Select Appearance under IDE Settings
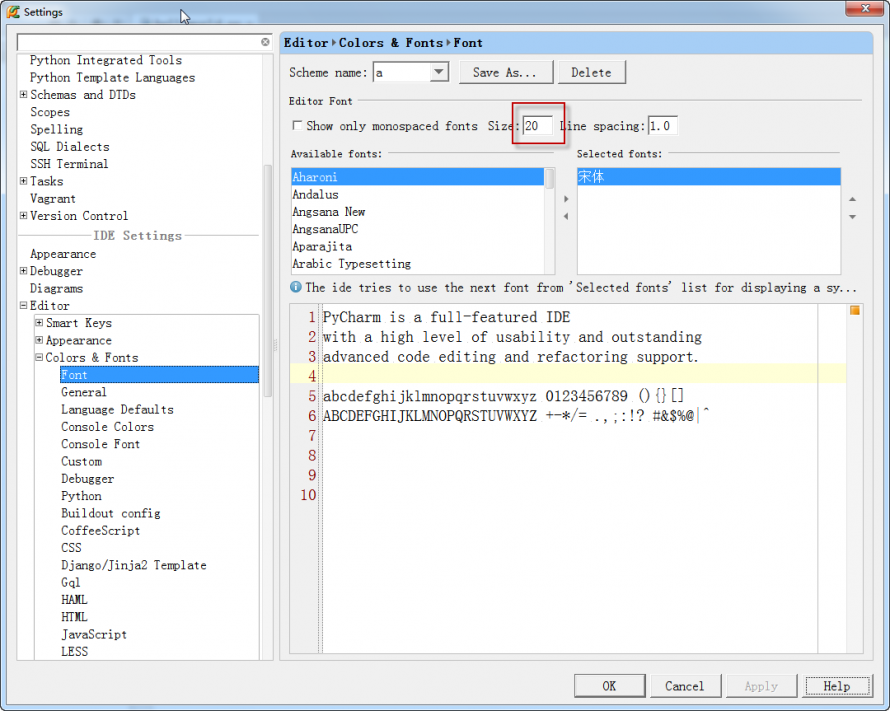This screenshot has height=711, width=890. 63,254
